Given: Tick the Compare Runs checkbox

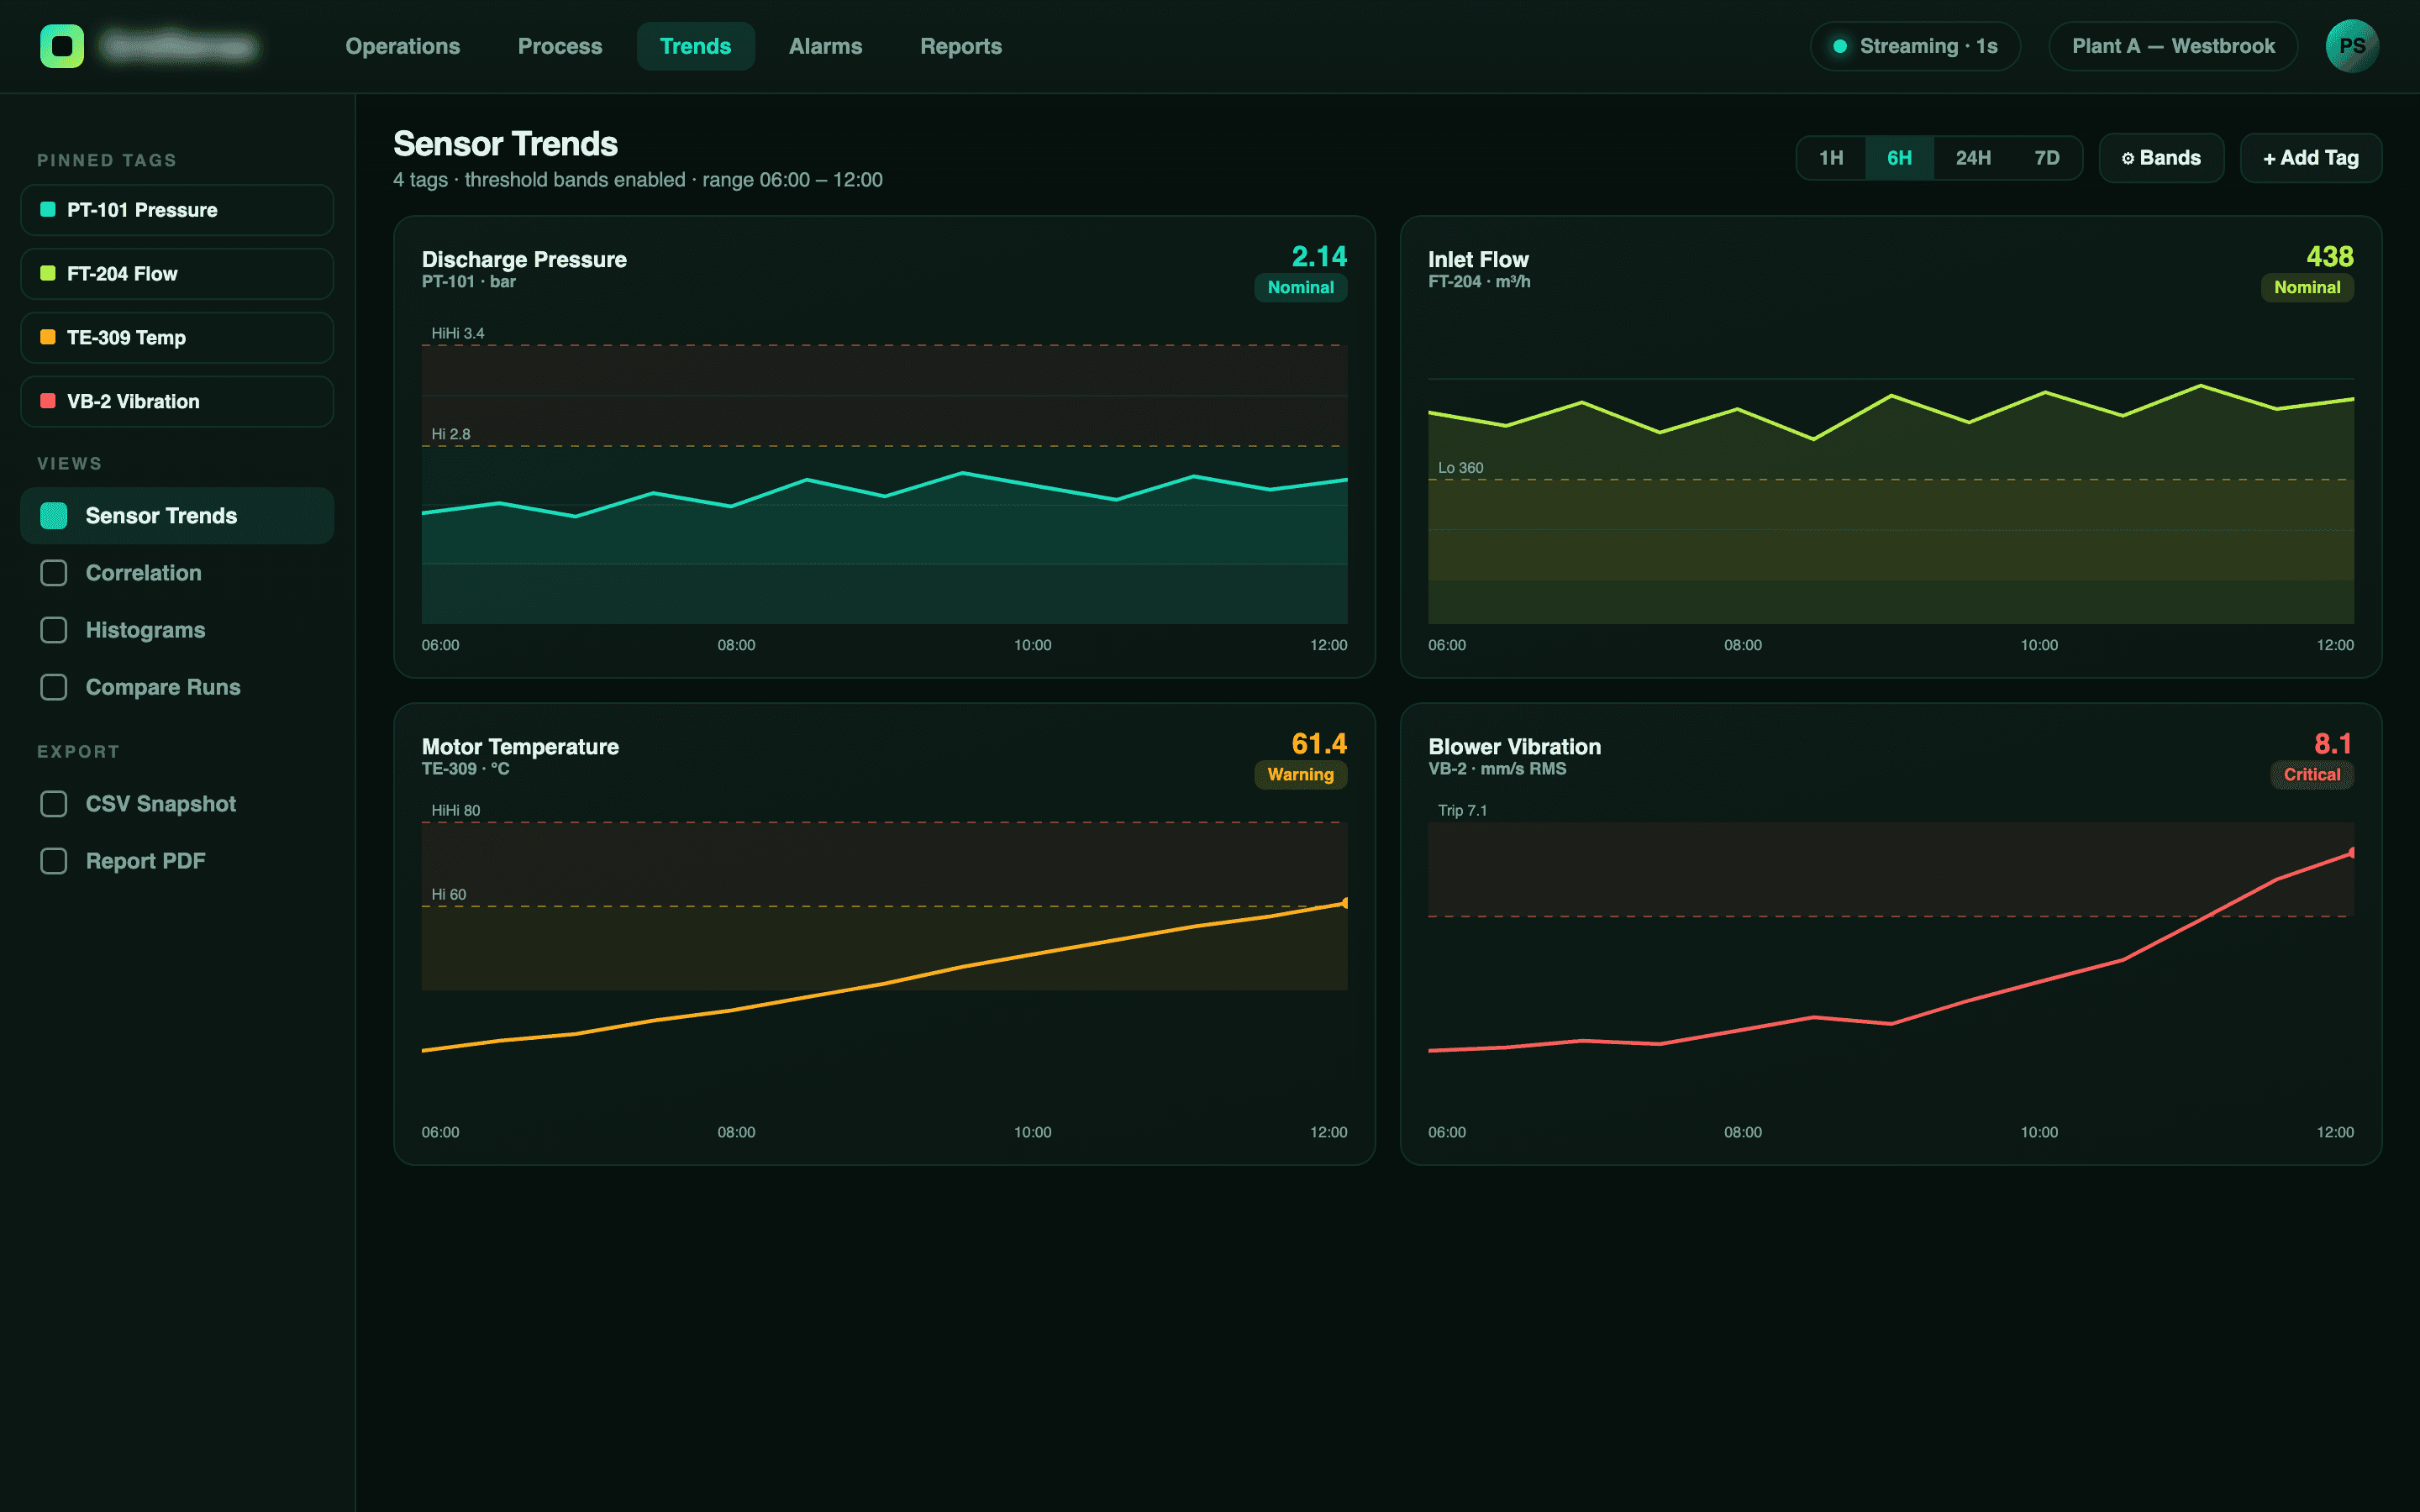Looking at the screenshot, I should [x=53, y=687].
